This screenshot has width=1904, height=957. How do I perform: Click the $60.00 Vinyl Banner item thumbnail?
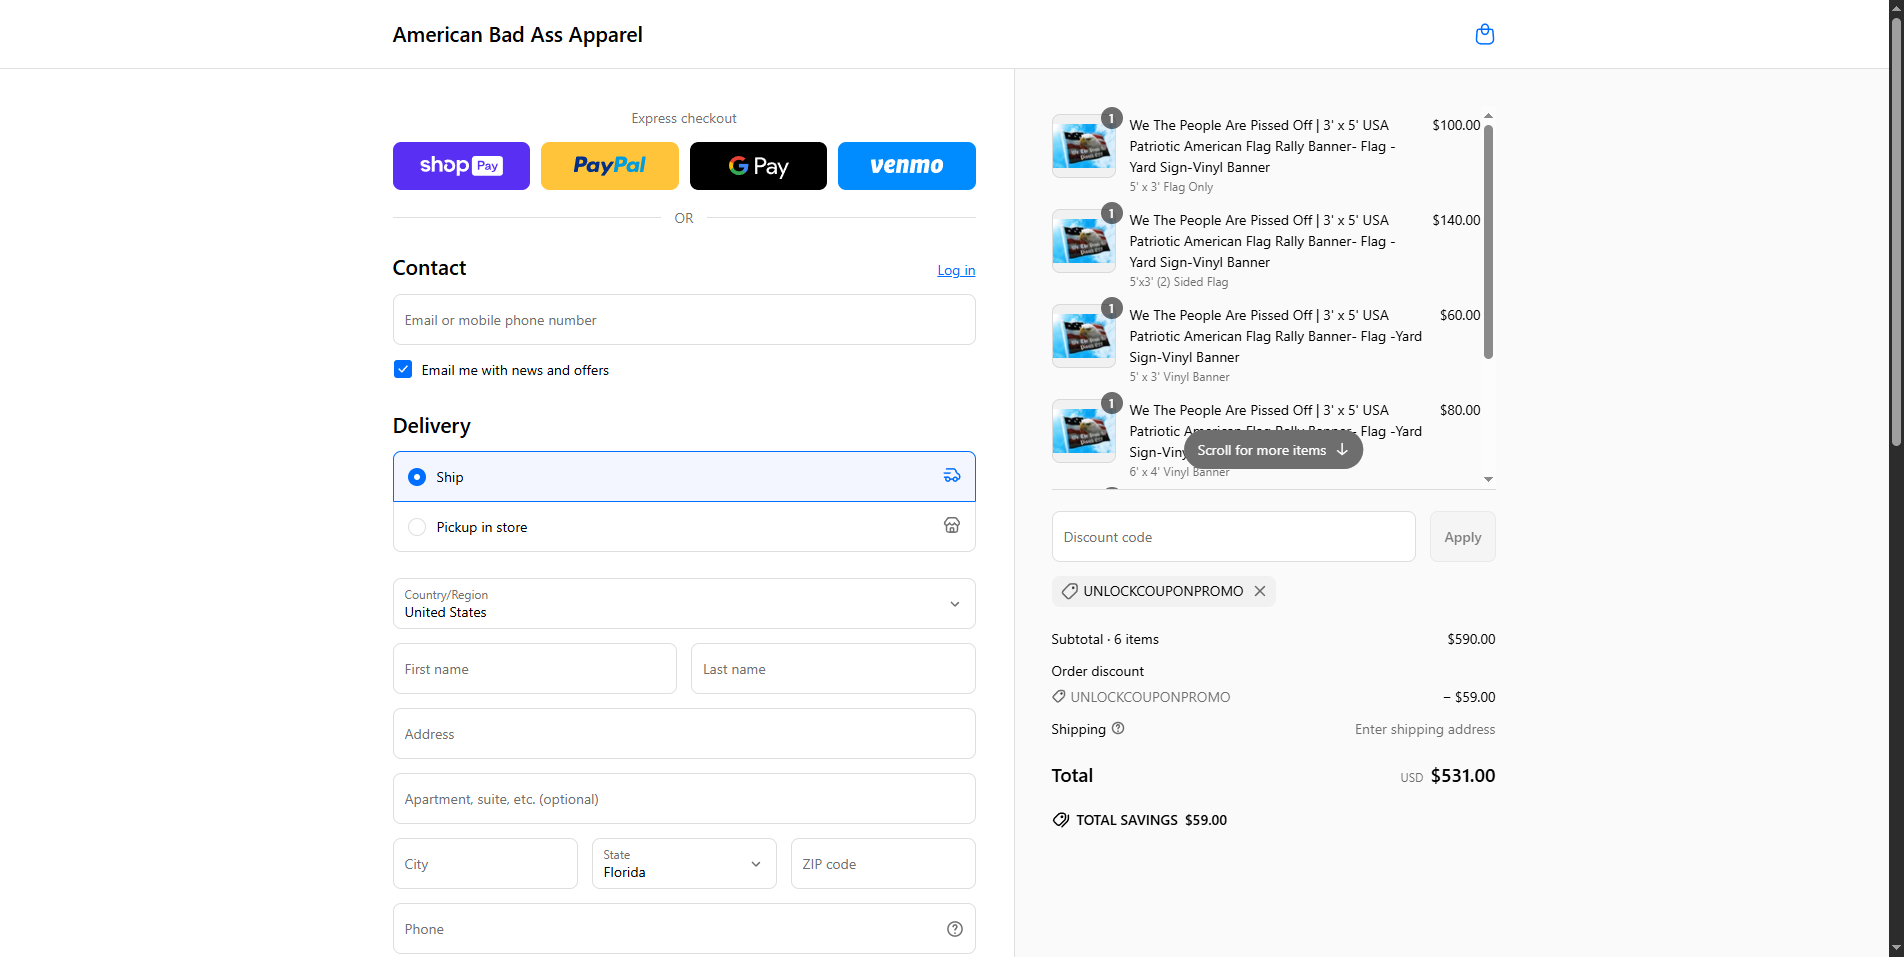(x=1083, y=336)
